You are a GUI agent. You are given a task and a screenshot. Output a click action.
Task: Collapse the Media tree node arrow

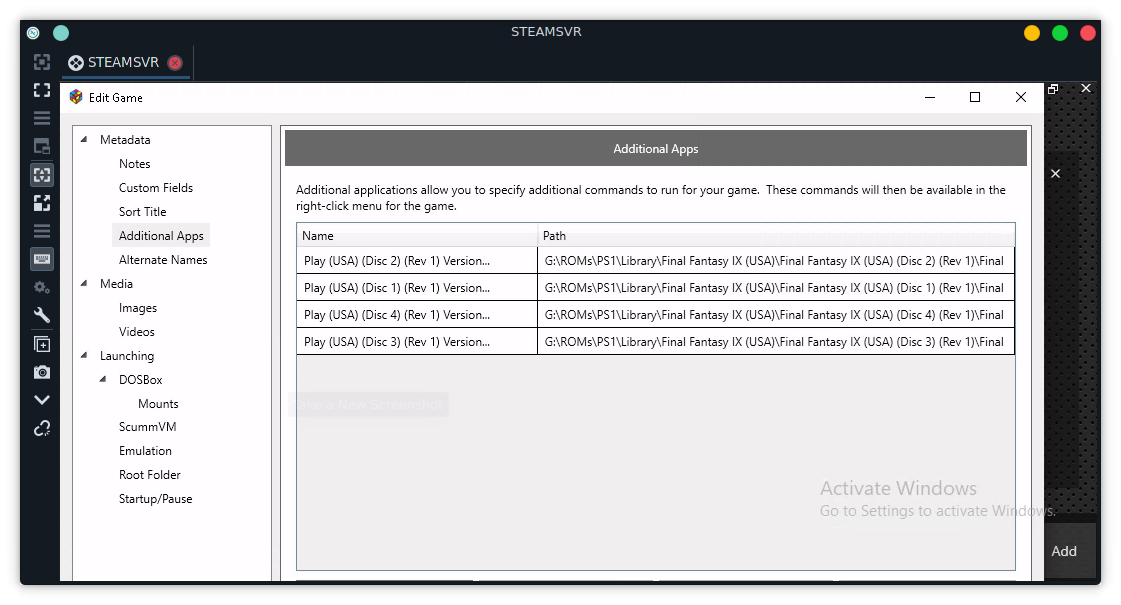pyautogui.click(x=84, y=283)
